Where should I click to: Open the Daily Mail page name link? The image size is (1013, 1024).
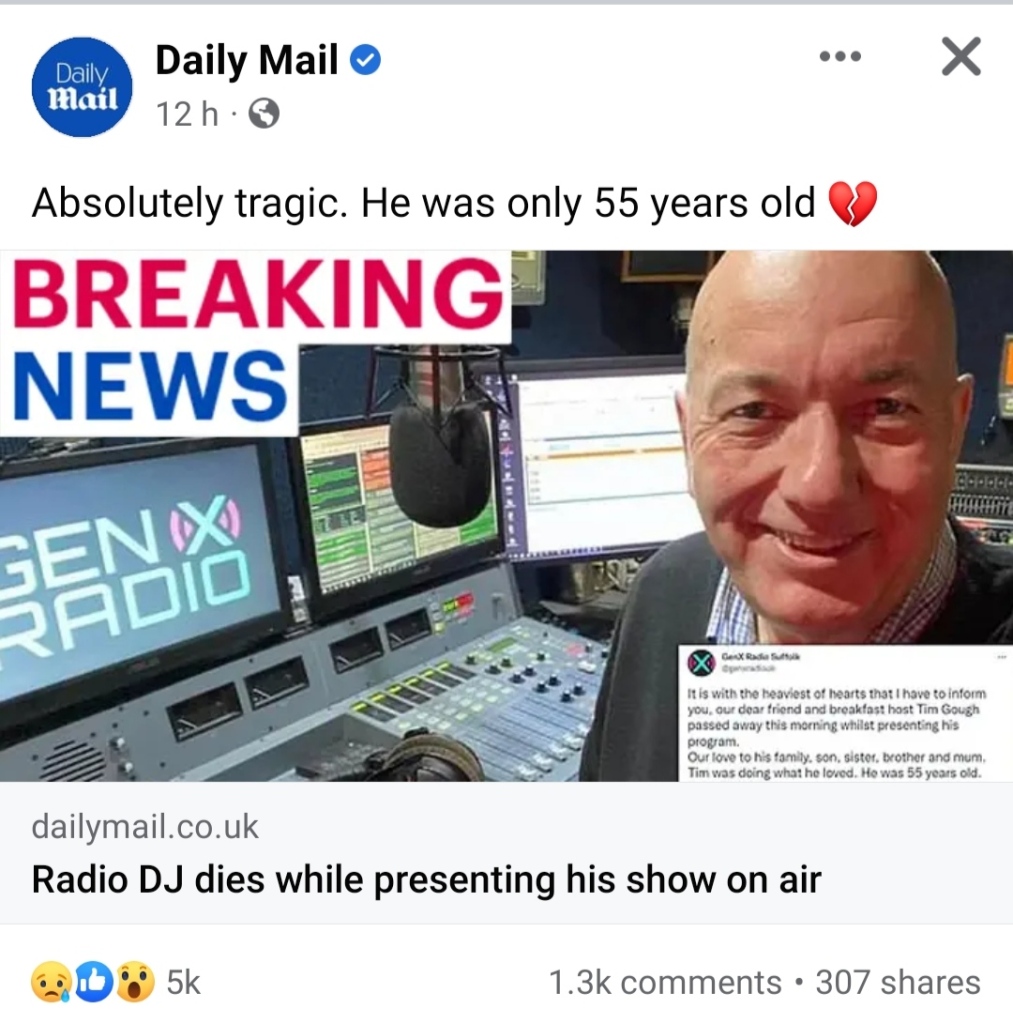[246, 60]
